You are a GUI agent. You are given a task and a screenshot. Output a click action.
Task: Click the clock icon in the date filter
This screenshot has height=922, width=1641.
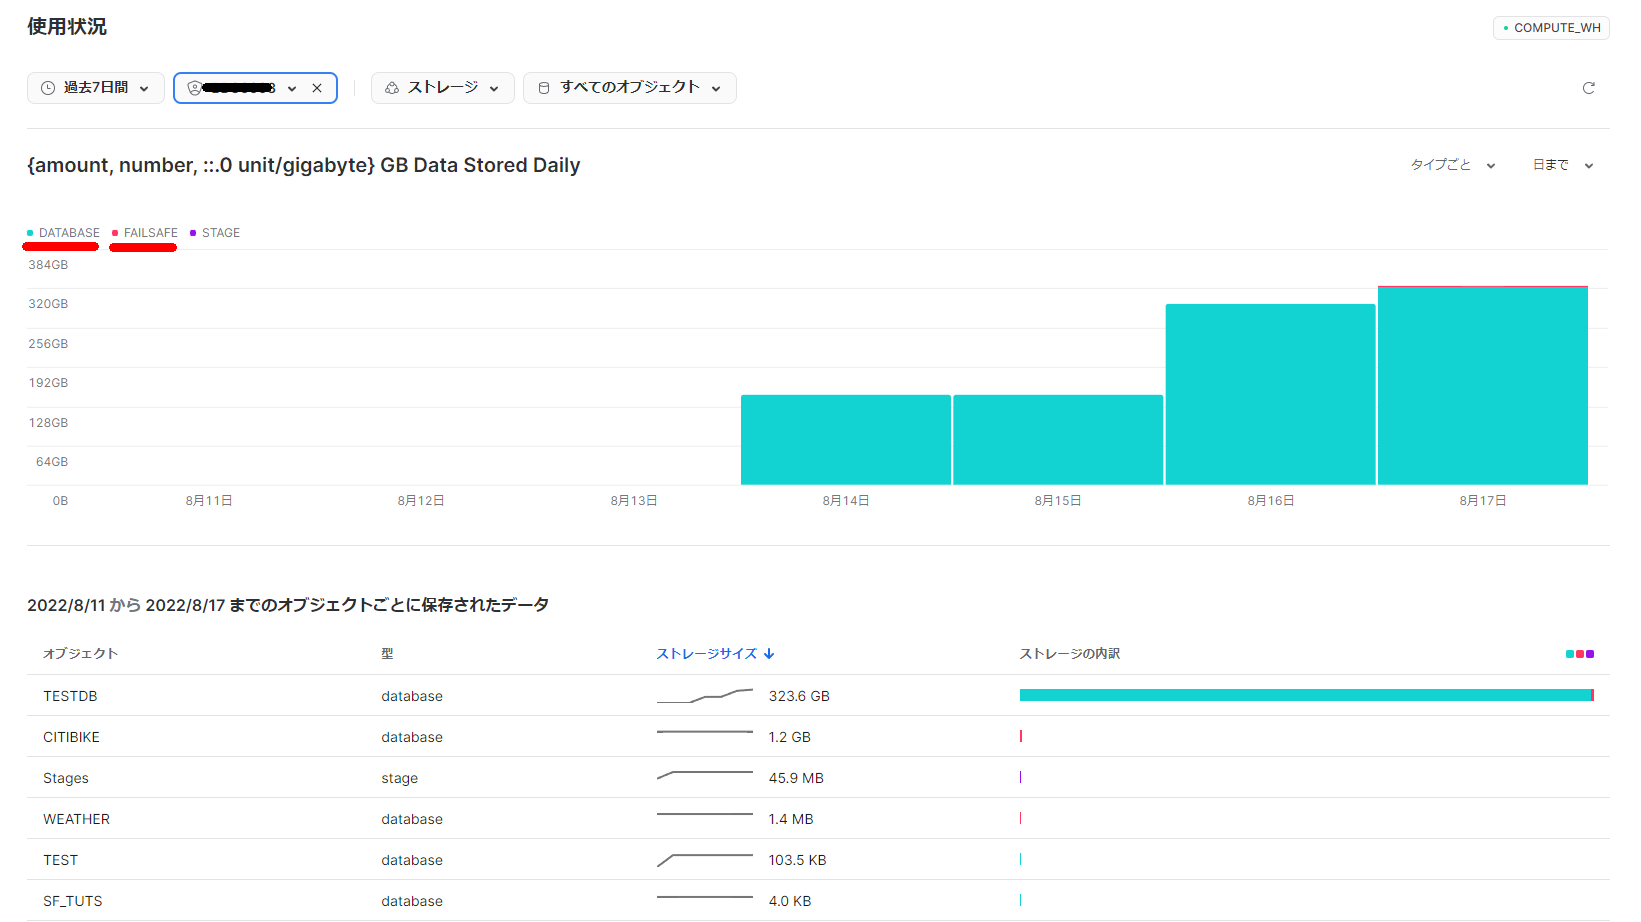[x=47, y=88]
